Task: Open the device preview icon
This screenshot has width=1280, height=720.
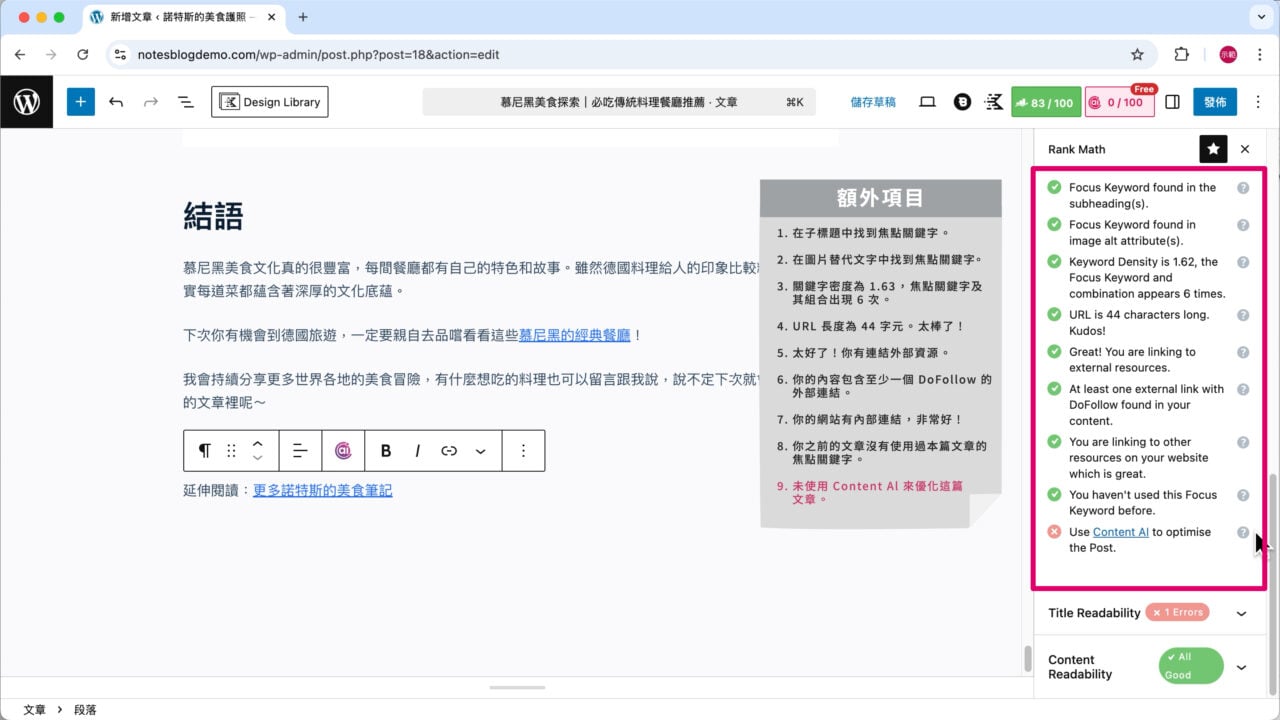Action: click(927, 101)
